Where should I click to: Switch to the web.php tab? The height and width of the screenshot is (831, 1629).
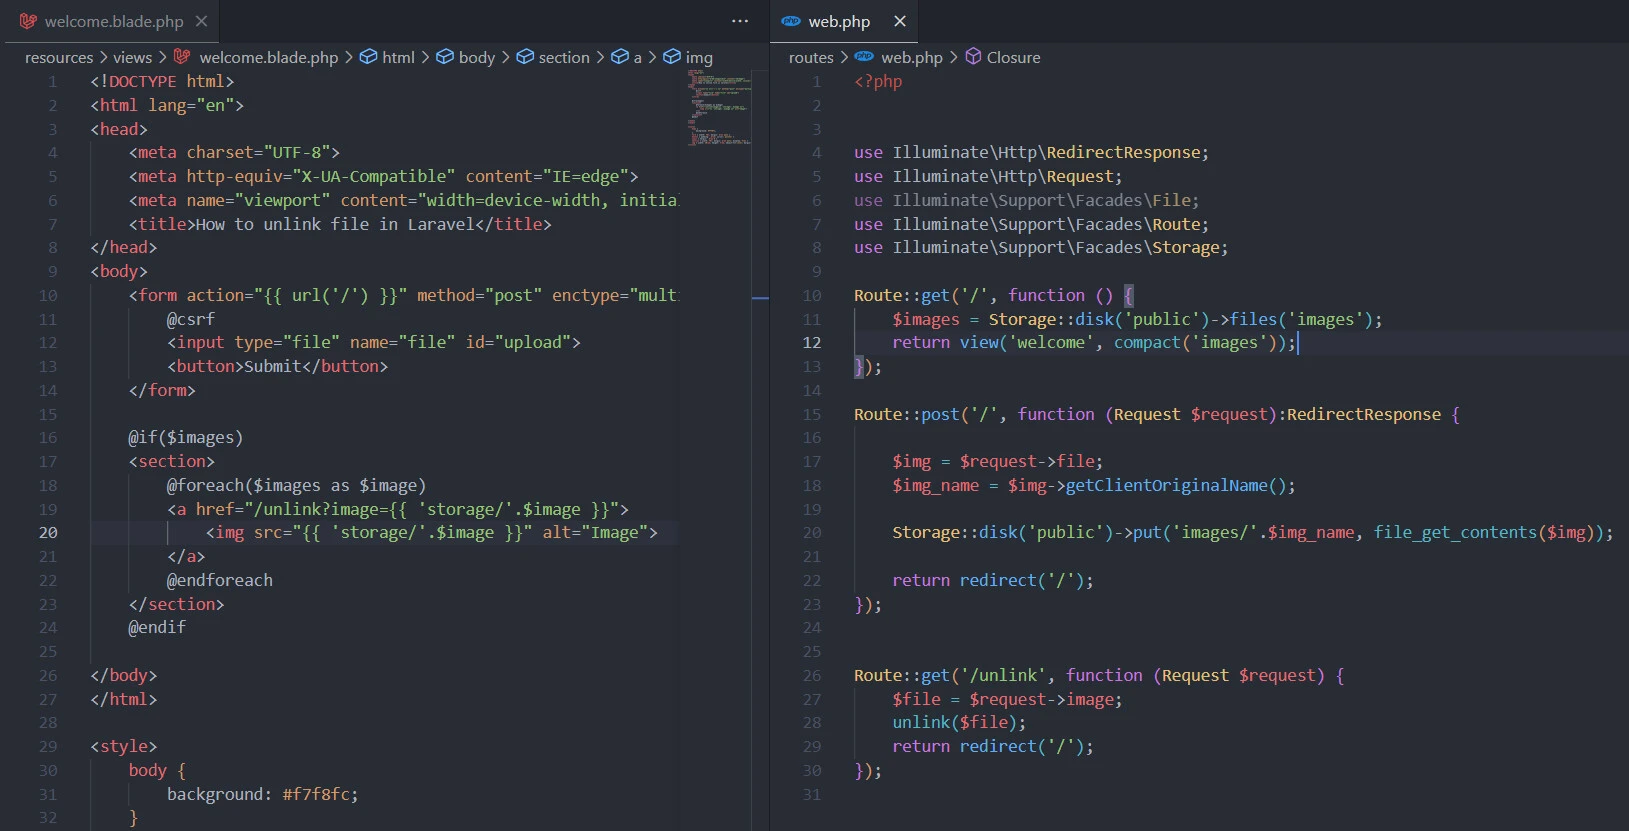839,21
